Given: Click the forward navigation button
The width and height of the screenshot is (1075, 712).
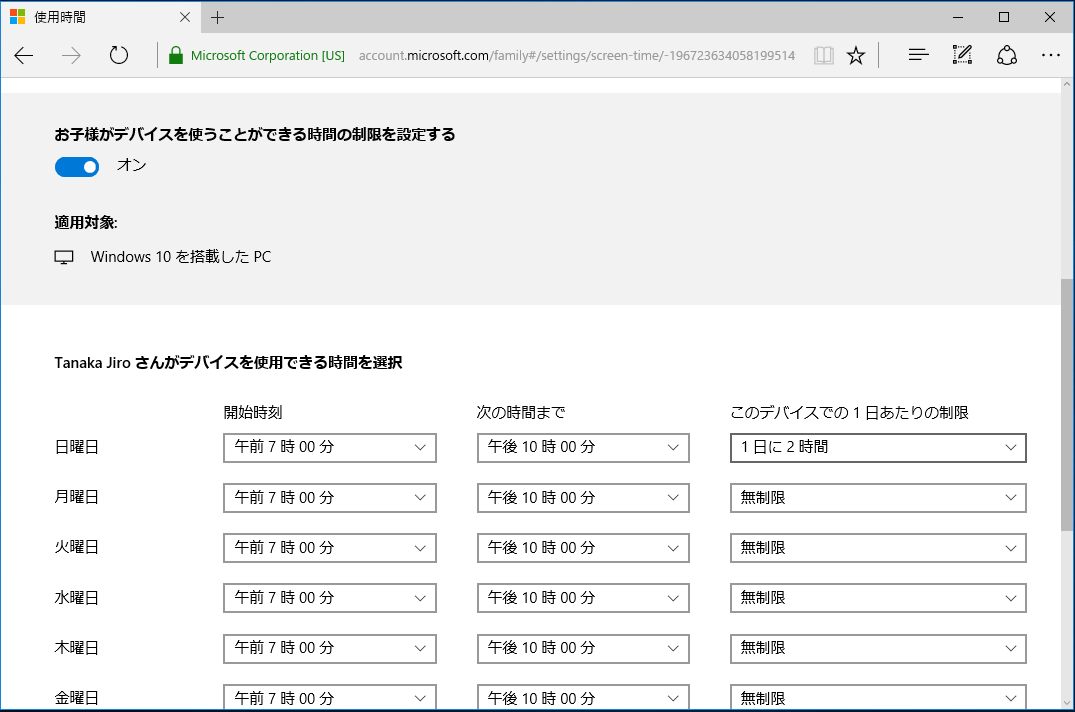Looking at the screenshot, I should (x=70, y=55).
